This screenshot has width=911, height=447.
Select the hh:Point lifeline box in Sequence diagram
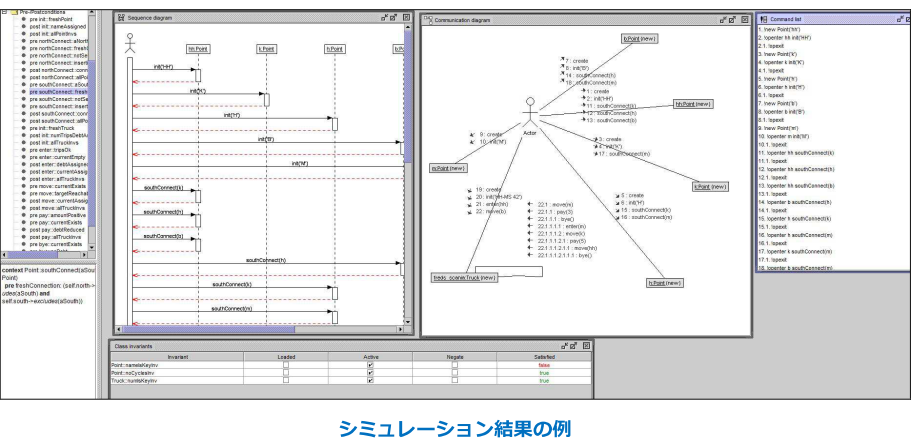click(198, 49)
